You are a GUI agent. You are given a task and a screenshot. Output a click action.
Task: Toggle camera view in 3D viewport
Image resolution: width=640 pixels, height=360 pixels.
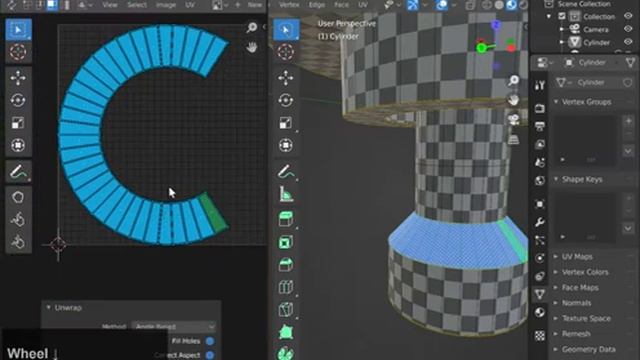(x=513, y=120)
